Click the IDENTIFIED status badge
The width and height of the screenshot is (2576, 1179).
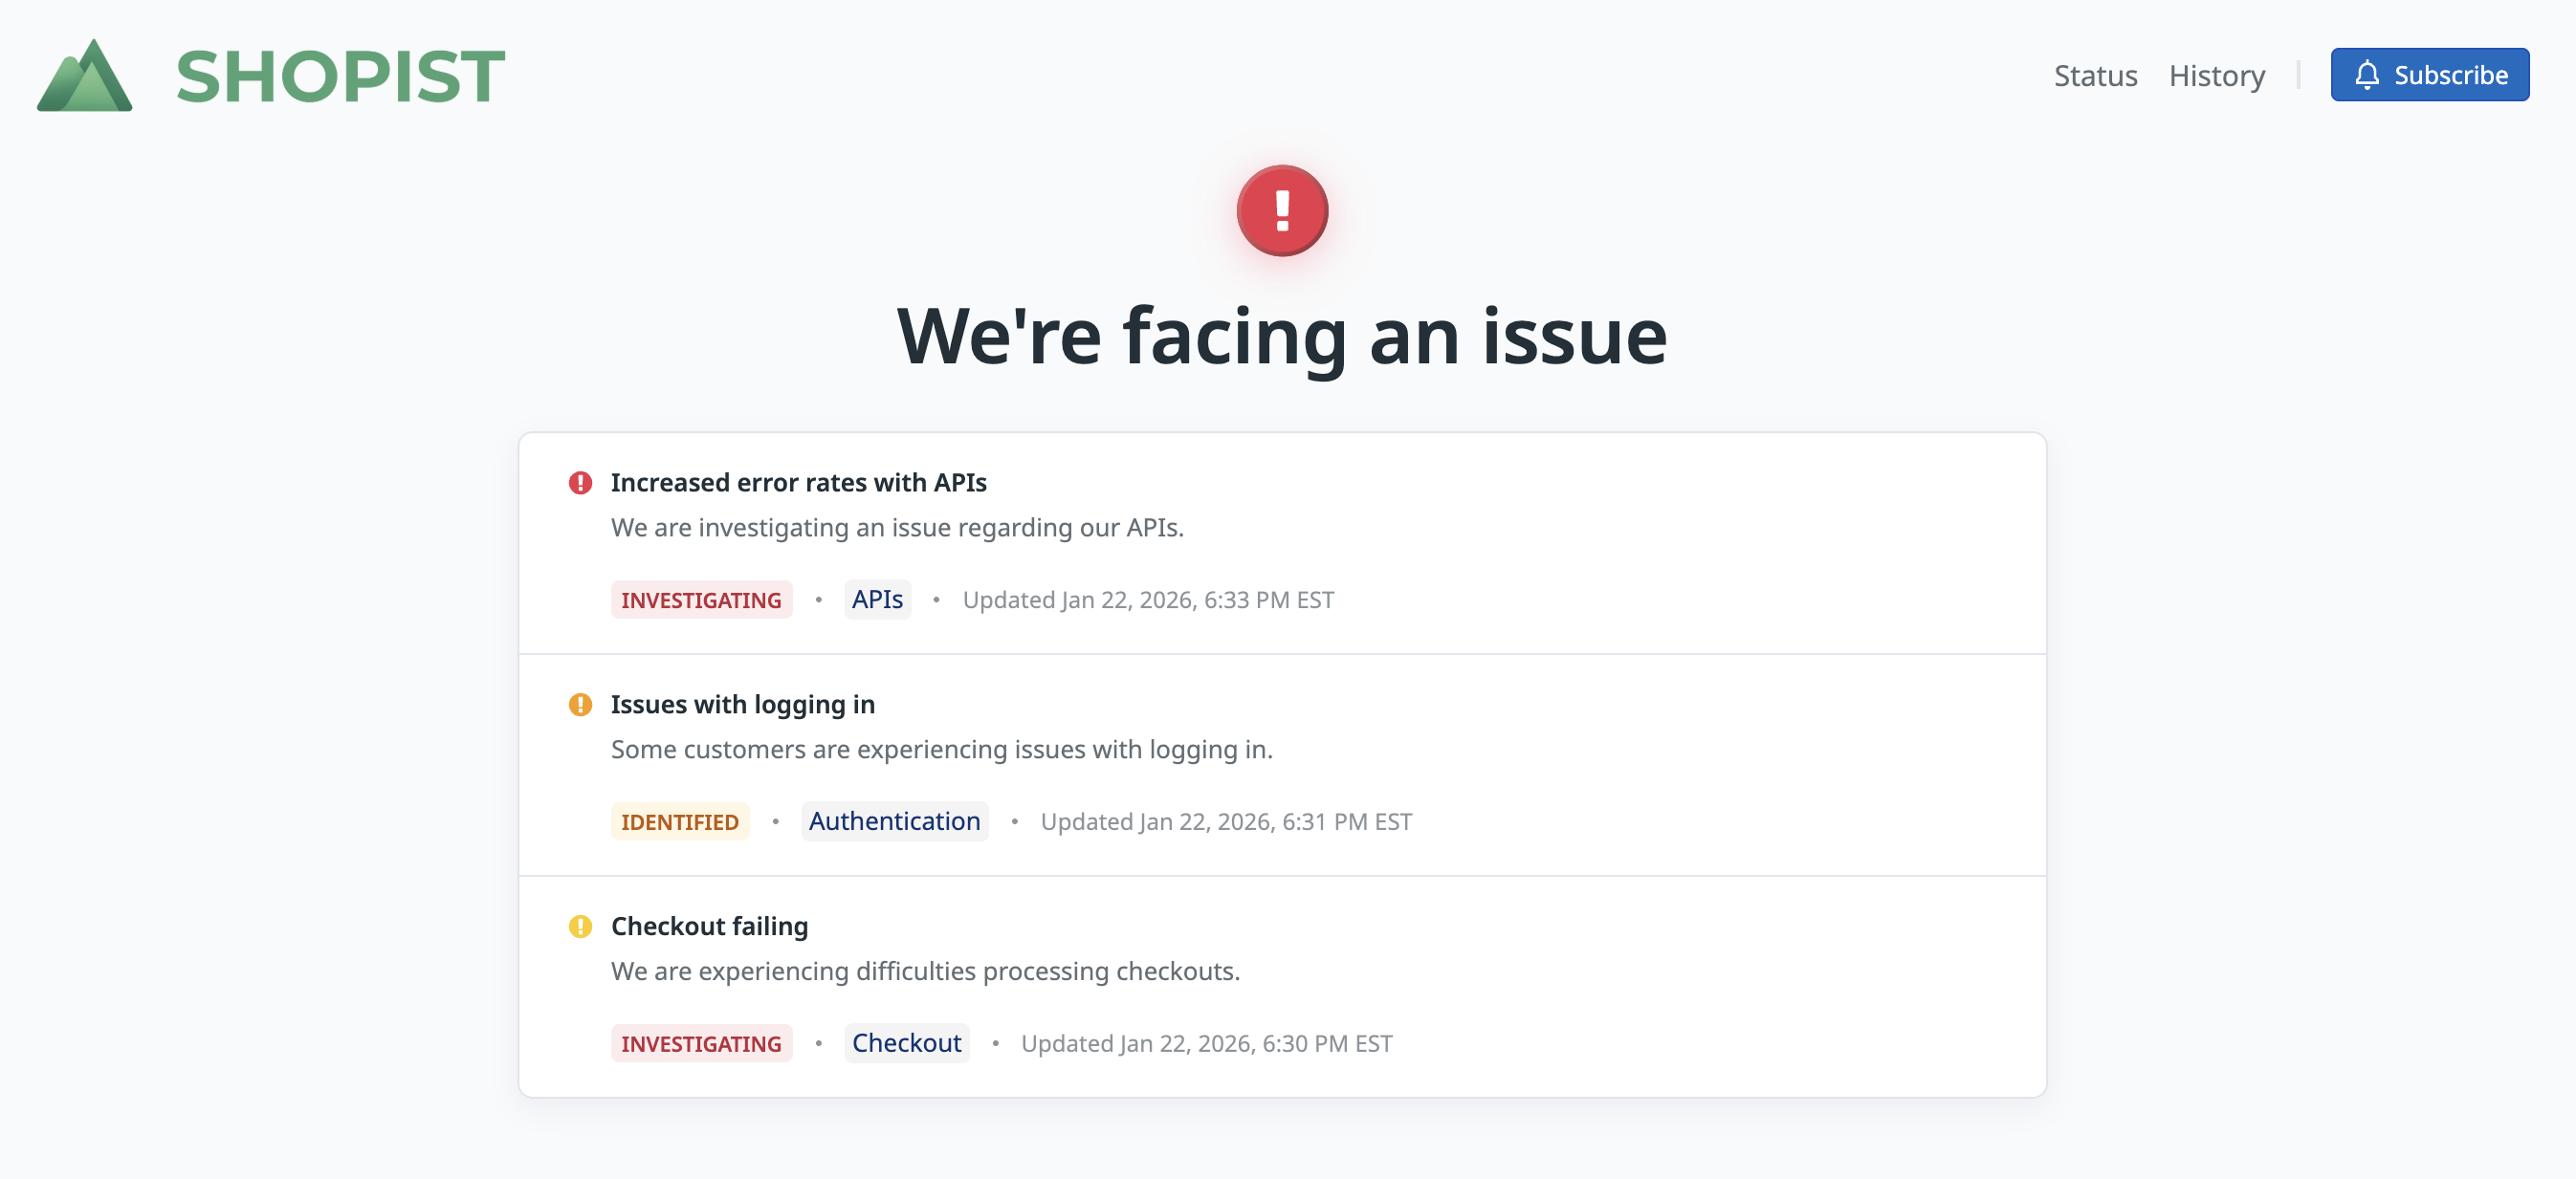[680, 822]
